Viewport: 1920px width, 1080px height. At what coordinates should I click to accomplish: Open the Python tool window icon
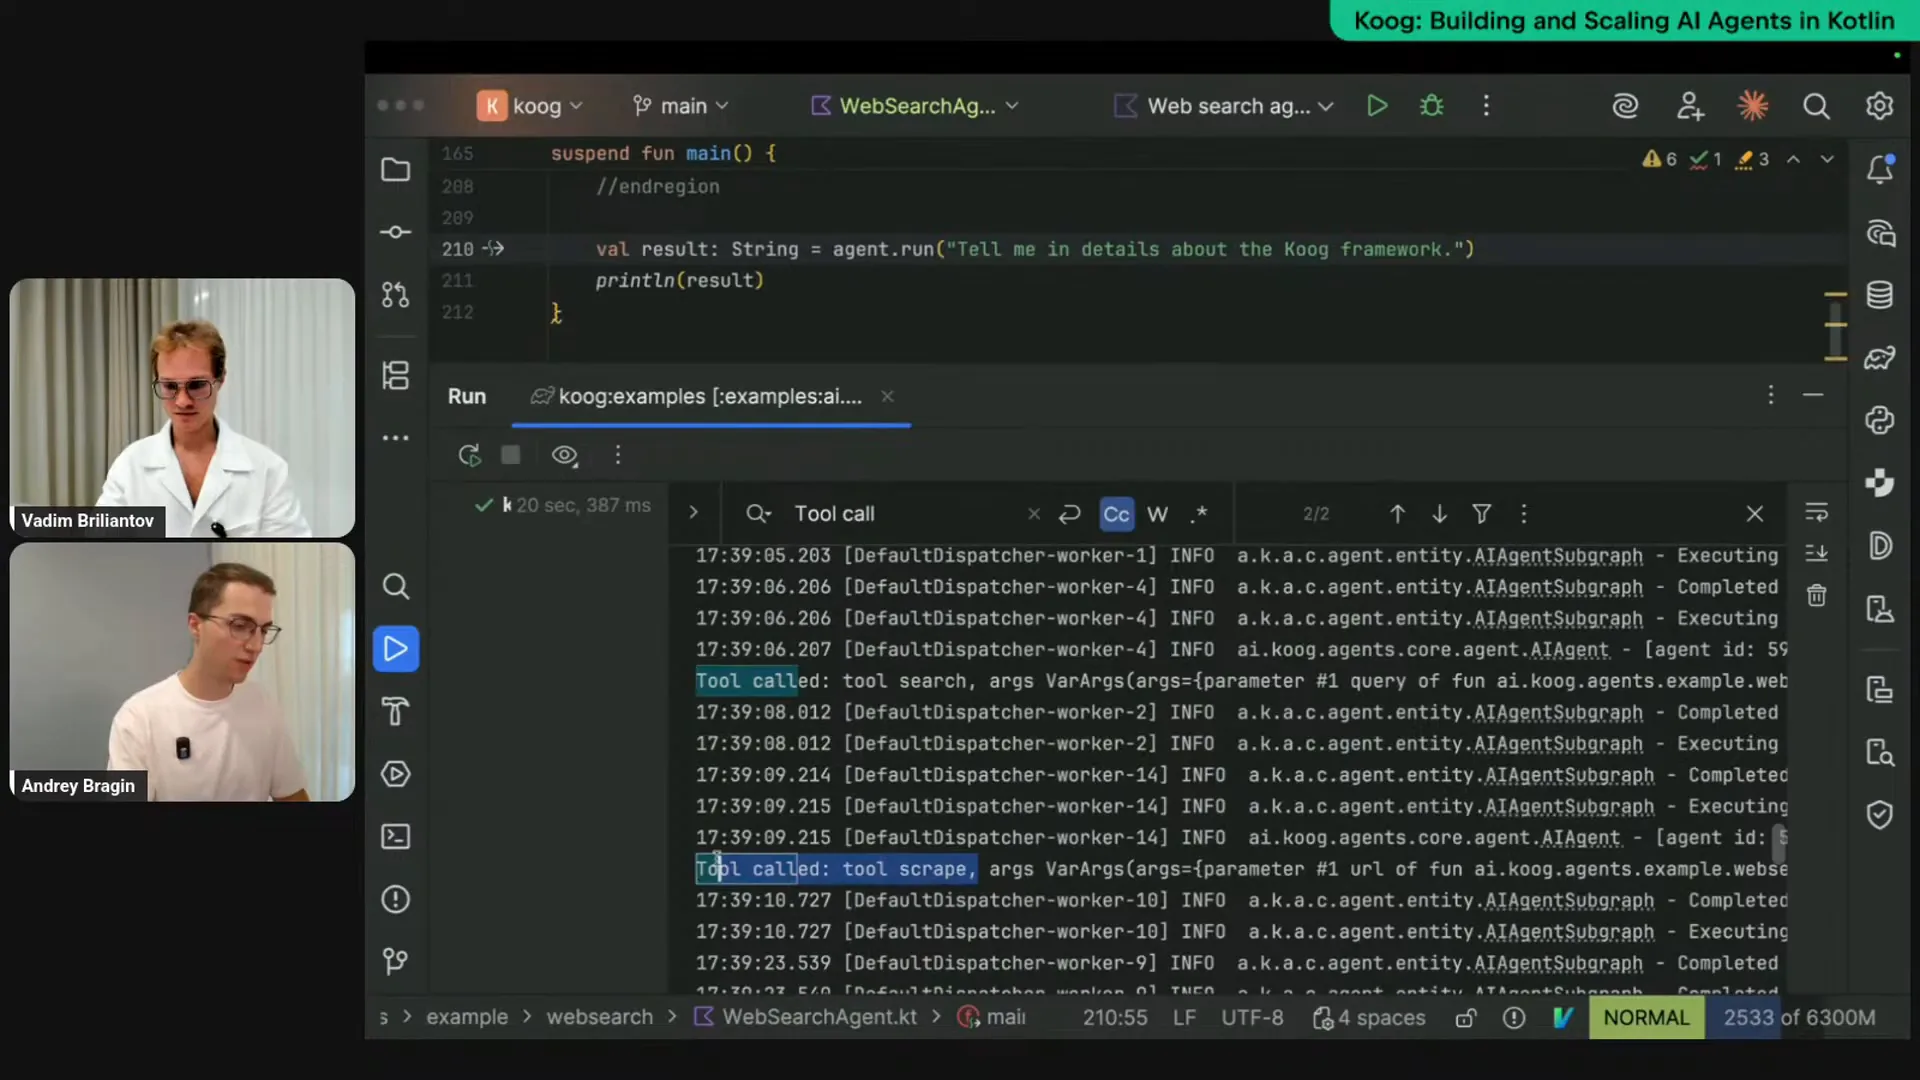click(1880, 420)
